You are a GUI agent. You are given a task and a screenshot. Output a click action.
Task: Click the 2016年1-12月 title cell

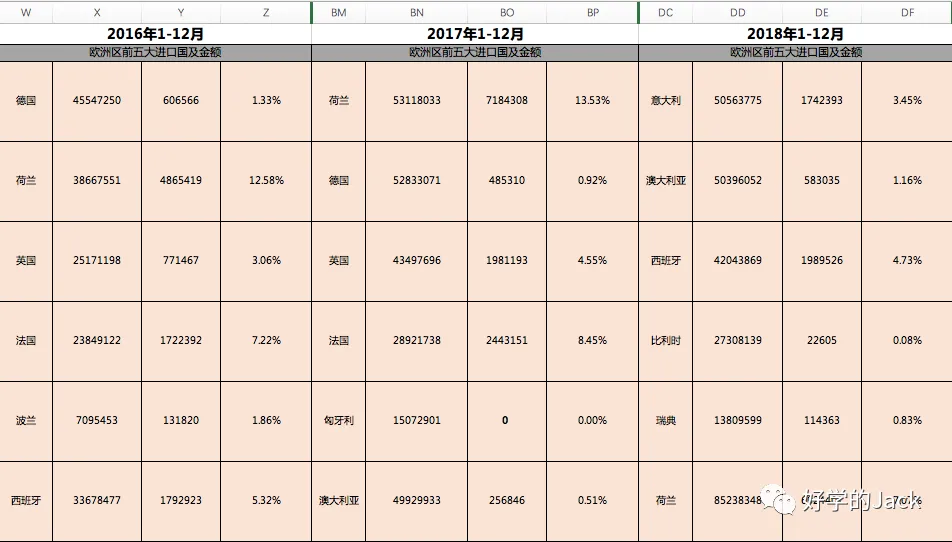click(x=155, y=34)
